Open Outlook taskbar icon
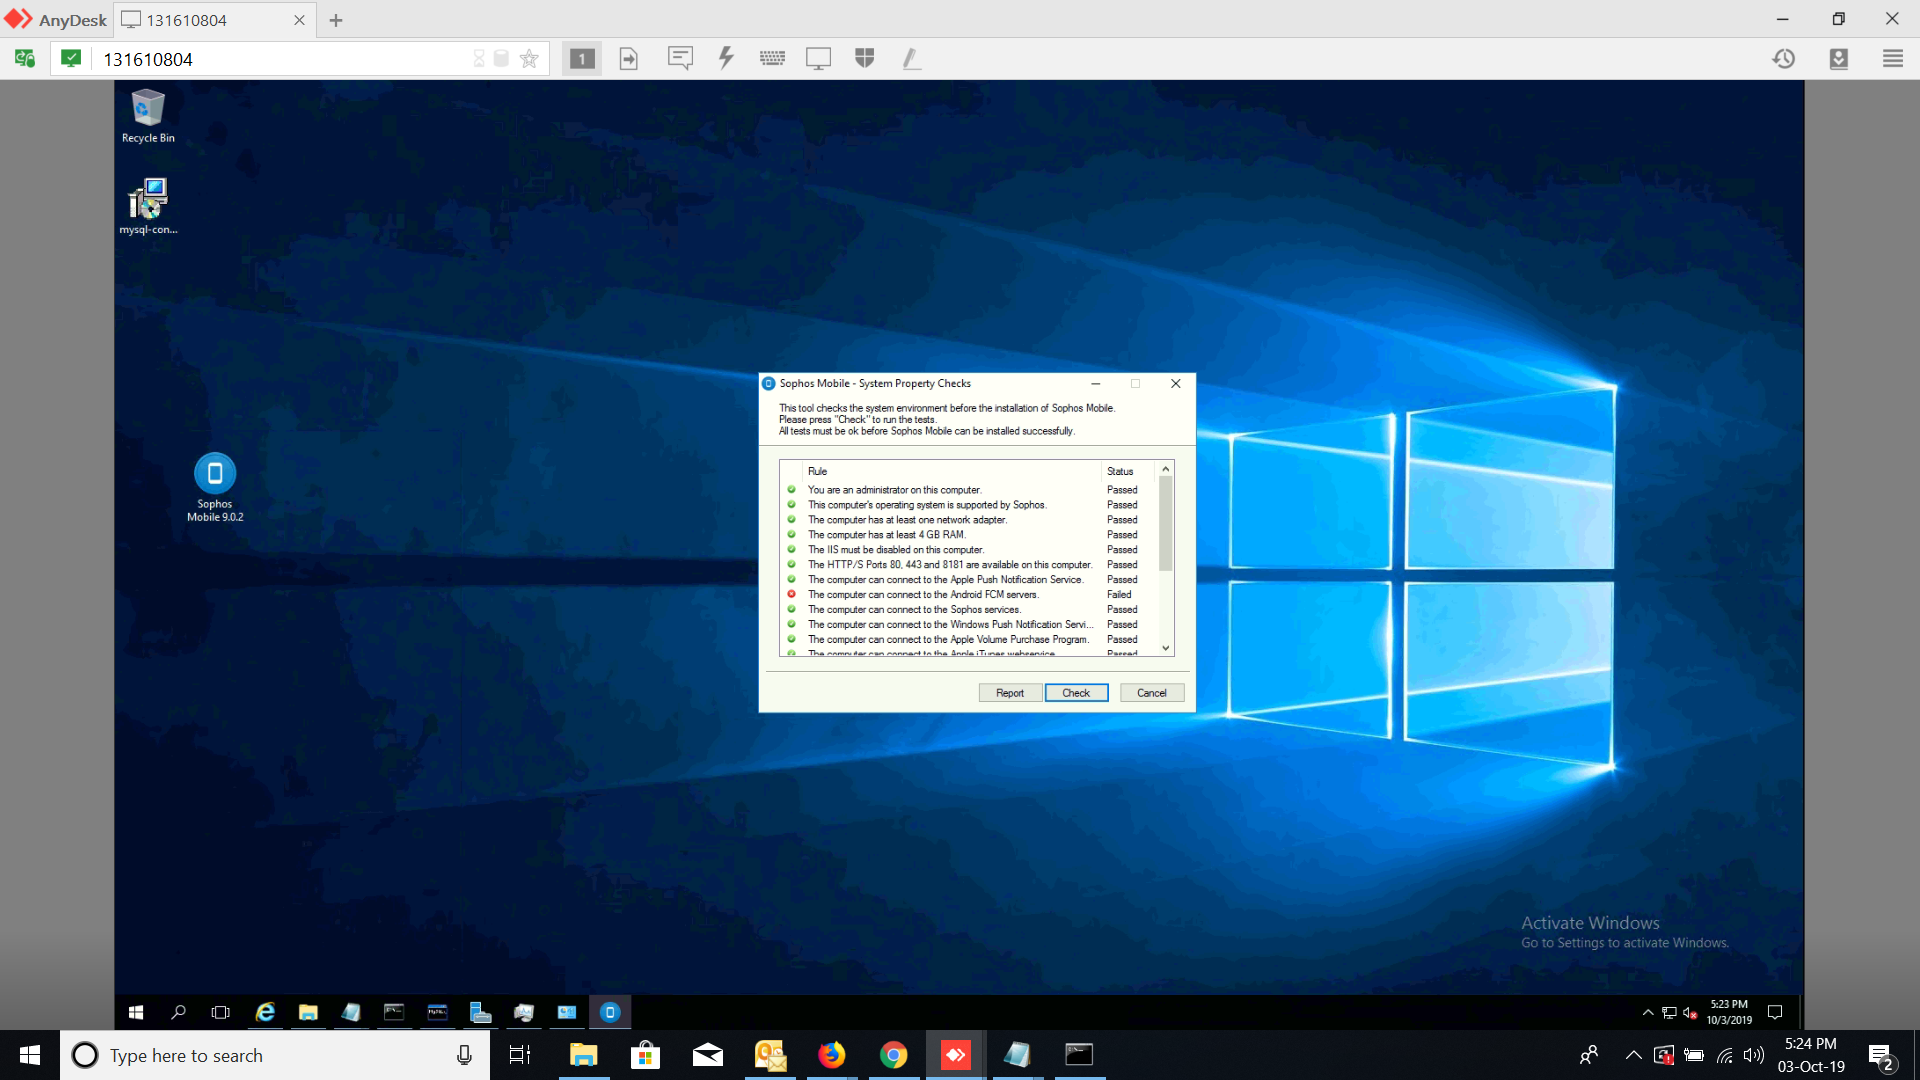This screenshot has width=1920, height=1080. (x=770, y=1055)
